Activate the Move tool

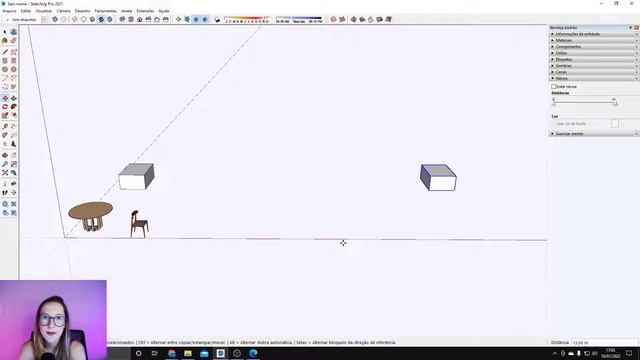(5, 98)
